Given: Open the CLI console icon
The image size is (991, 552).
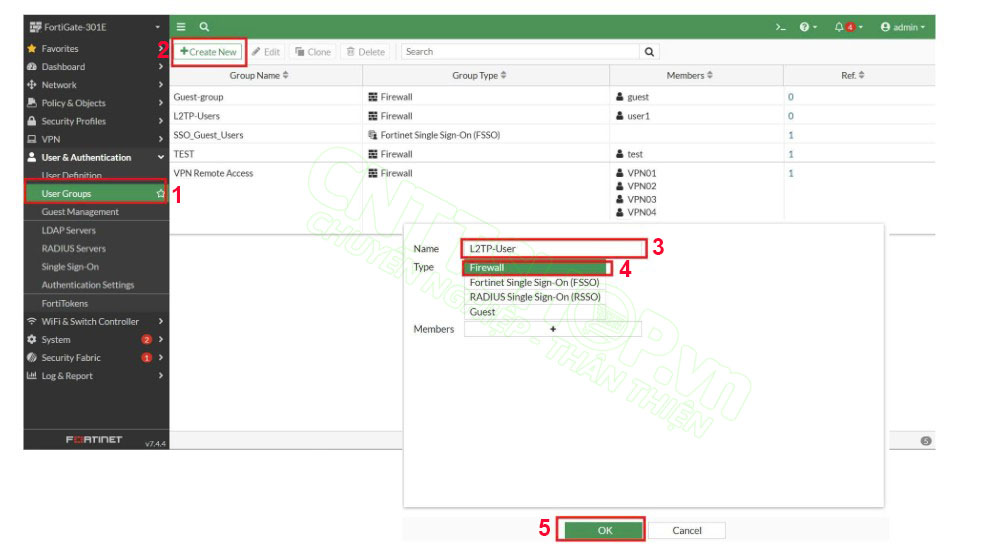Looking at the screenshot, I should (781, 27).
